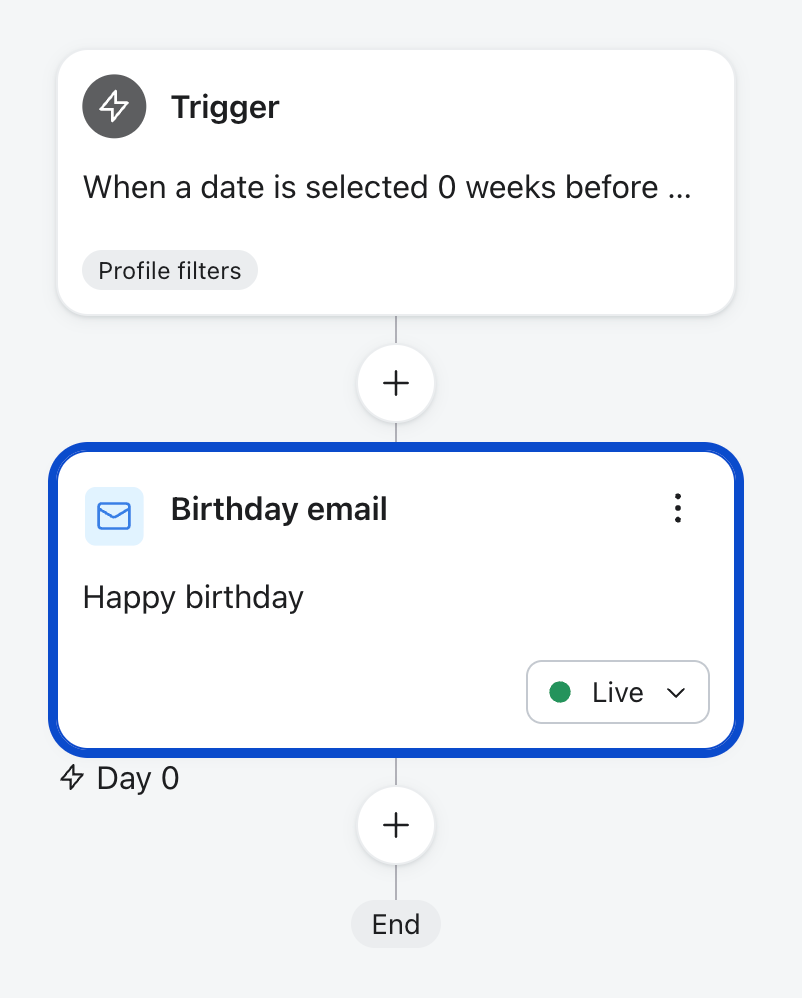Open the 'When a date is selected' description
The width and height of the screenshot is (802, 998).
click(387, 187)
